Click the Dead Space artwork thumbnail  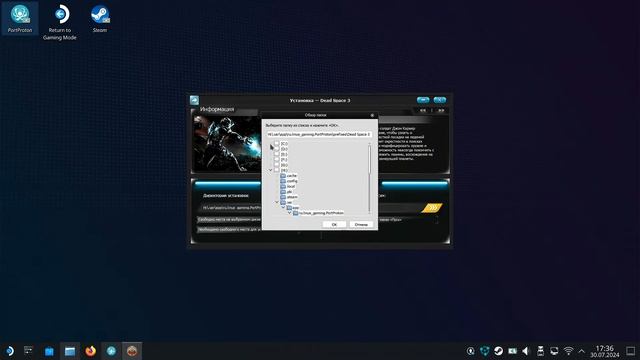pyautogui.click(x=227, y=143)
